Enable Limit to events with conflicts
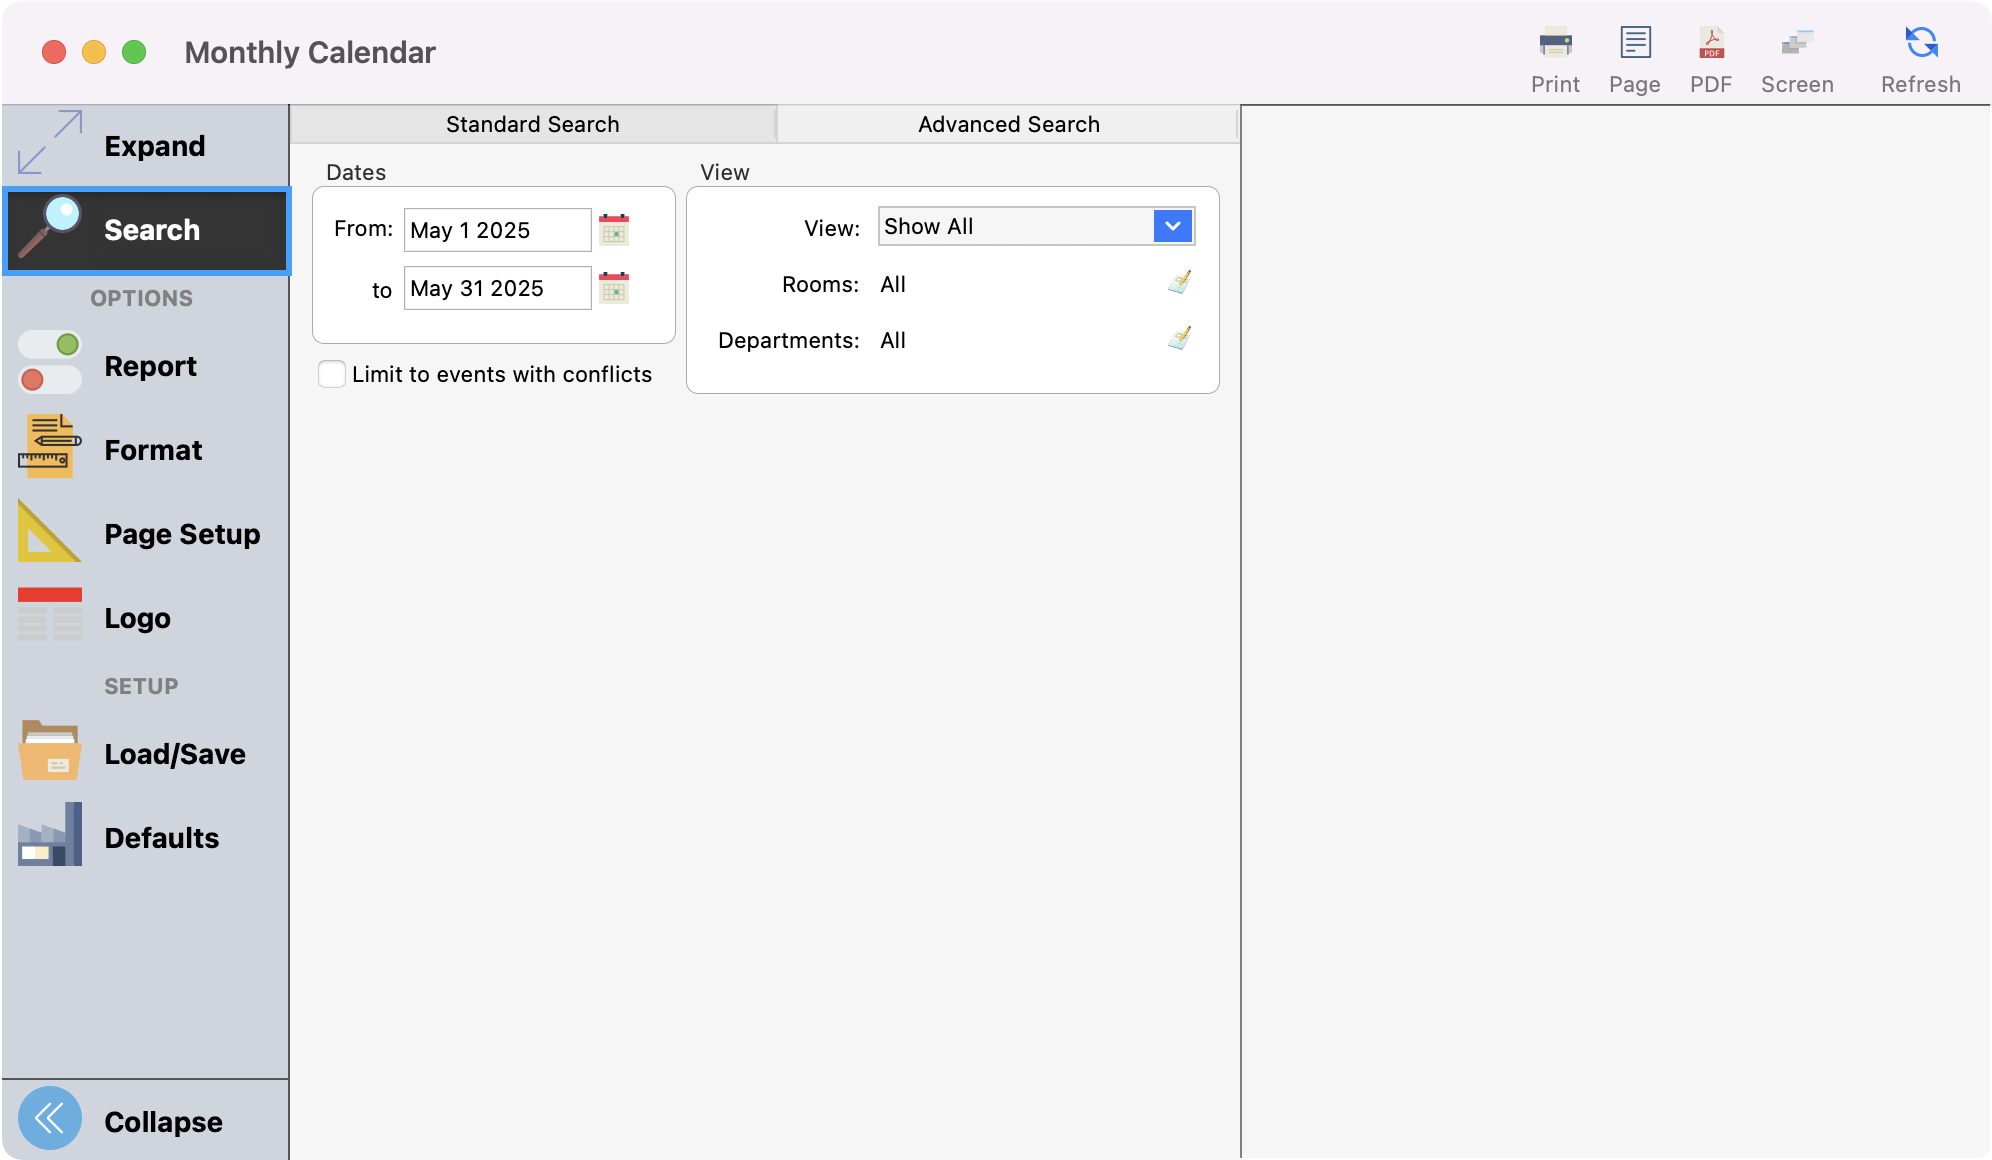The width and height of the screenshot is (1992, 1160). tap(332, 374)
